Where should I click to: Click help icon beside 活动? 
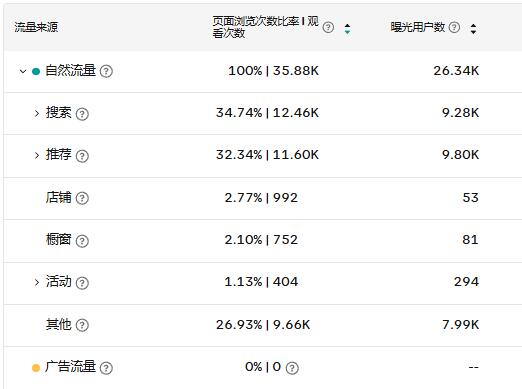click(x=82, y=283)
